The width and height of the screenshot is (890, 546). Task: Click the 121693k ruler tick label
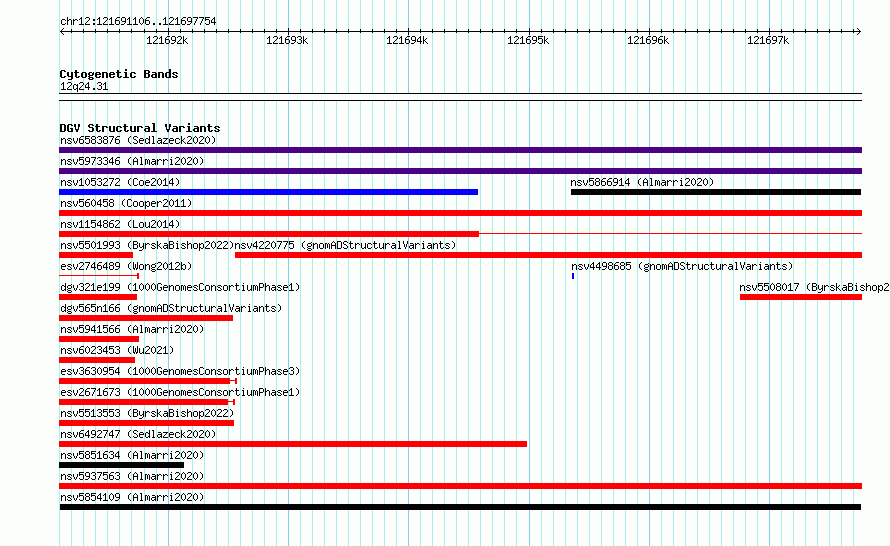(x=287, y=40)
